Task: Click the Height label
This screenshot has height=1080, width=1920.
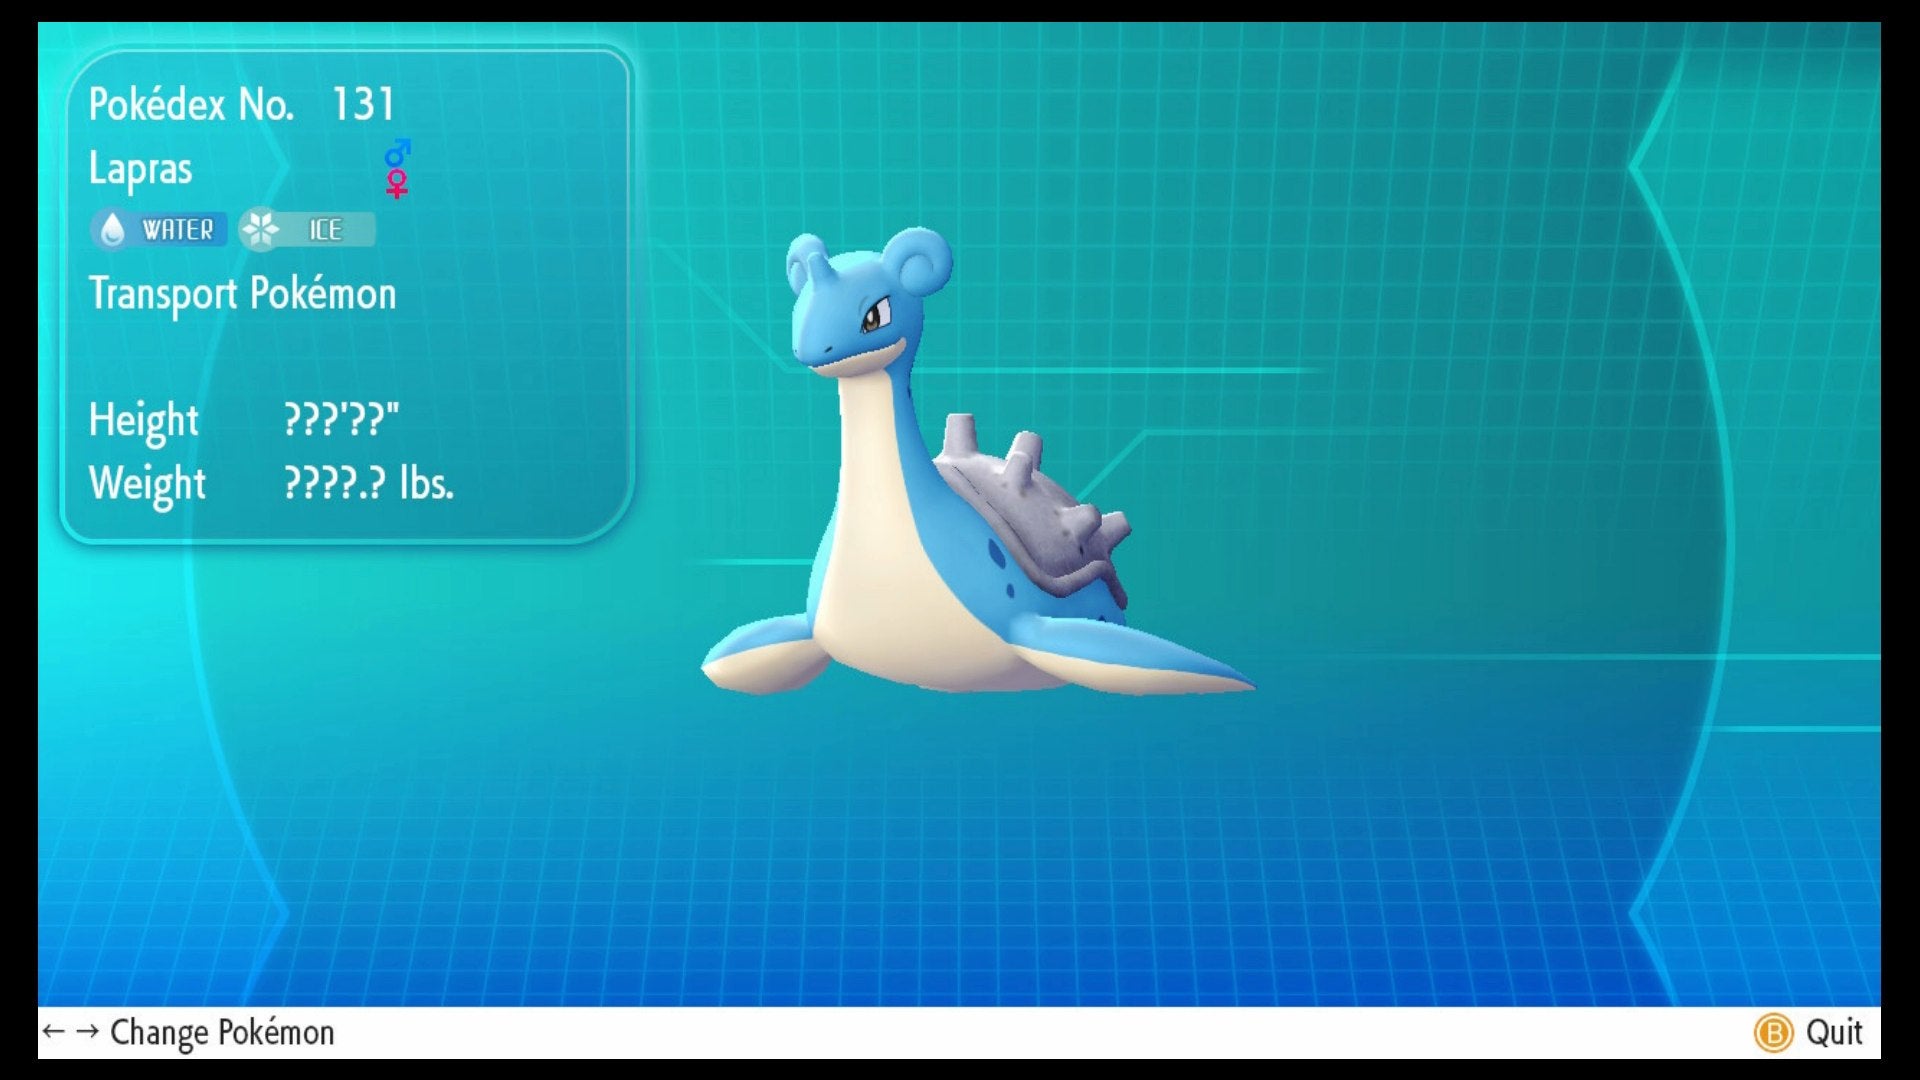Action: (143, 420)
